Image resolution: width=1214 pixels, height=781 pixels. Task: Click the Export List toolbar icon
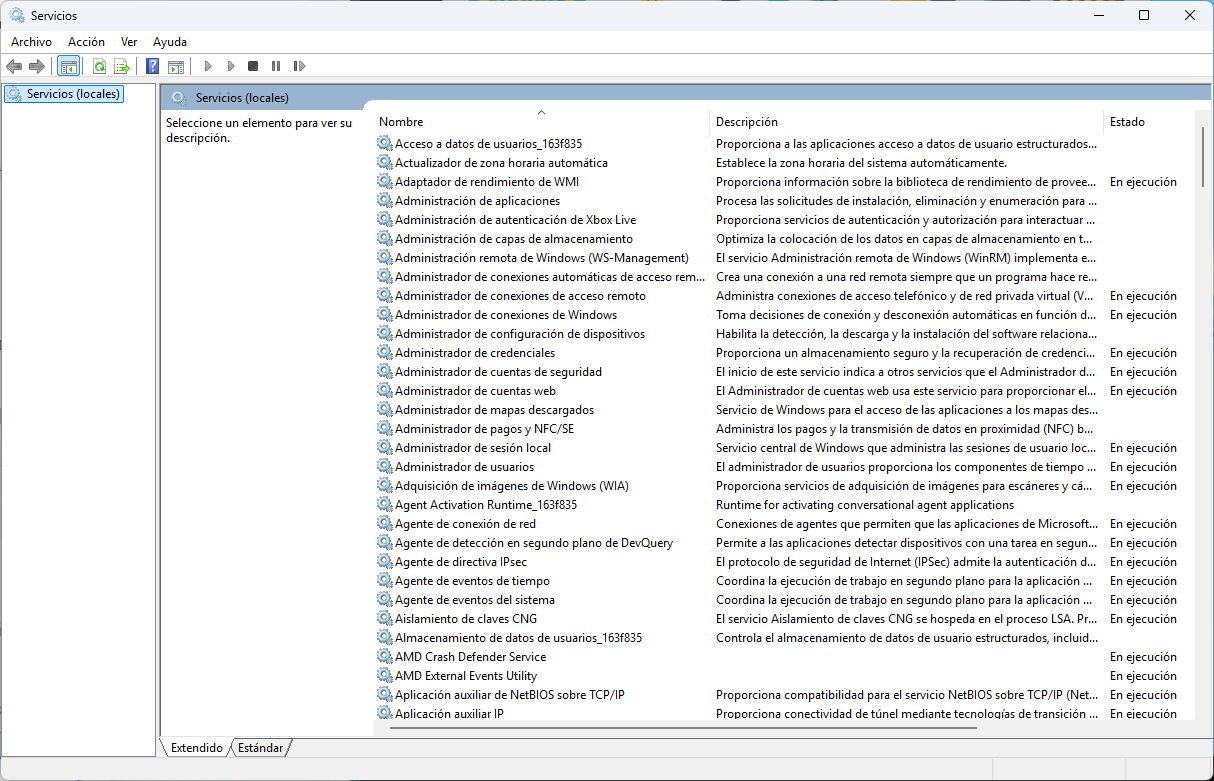pos(121,65)
